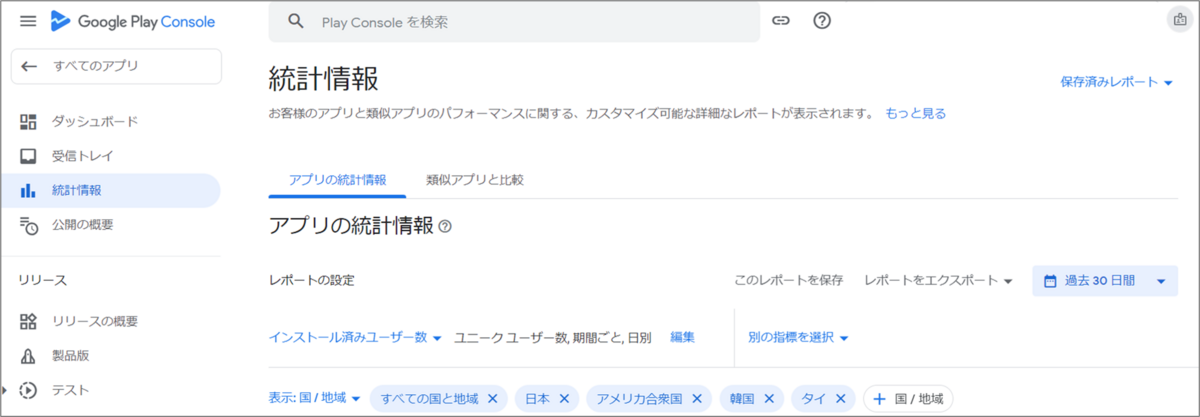The width and height of the screenshot is (1200, 417).
Task: Click the テスト icon in sidebar
Action: tap(29, 390)
